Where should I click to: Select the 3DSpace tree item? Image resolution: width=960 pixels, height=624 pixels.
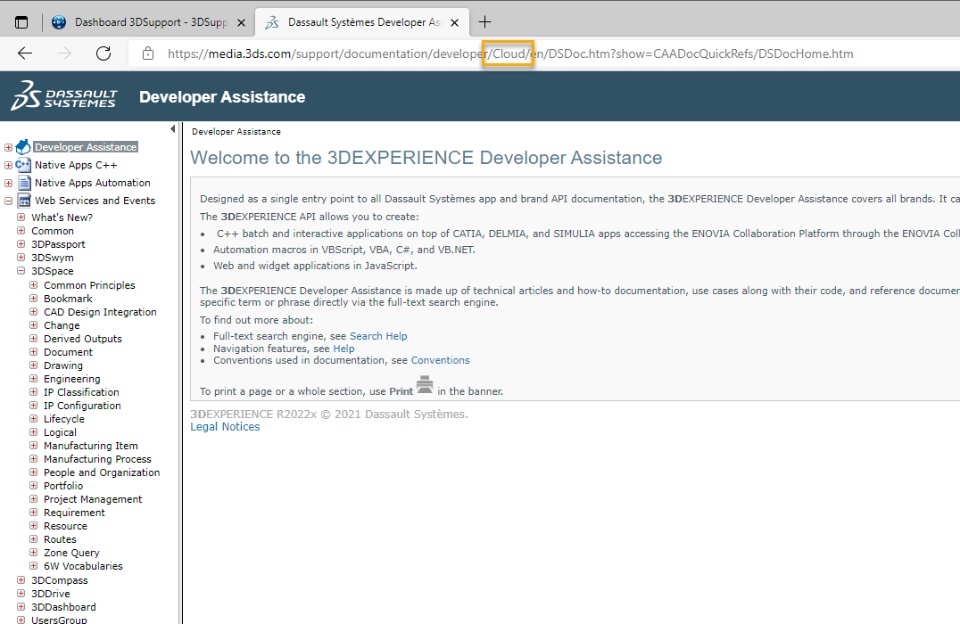[52, 271]
